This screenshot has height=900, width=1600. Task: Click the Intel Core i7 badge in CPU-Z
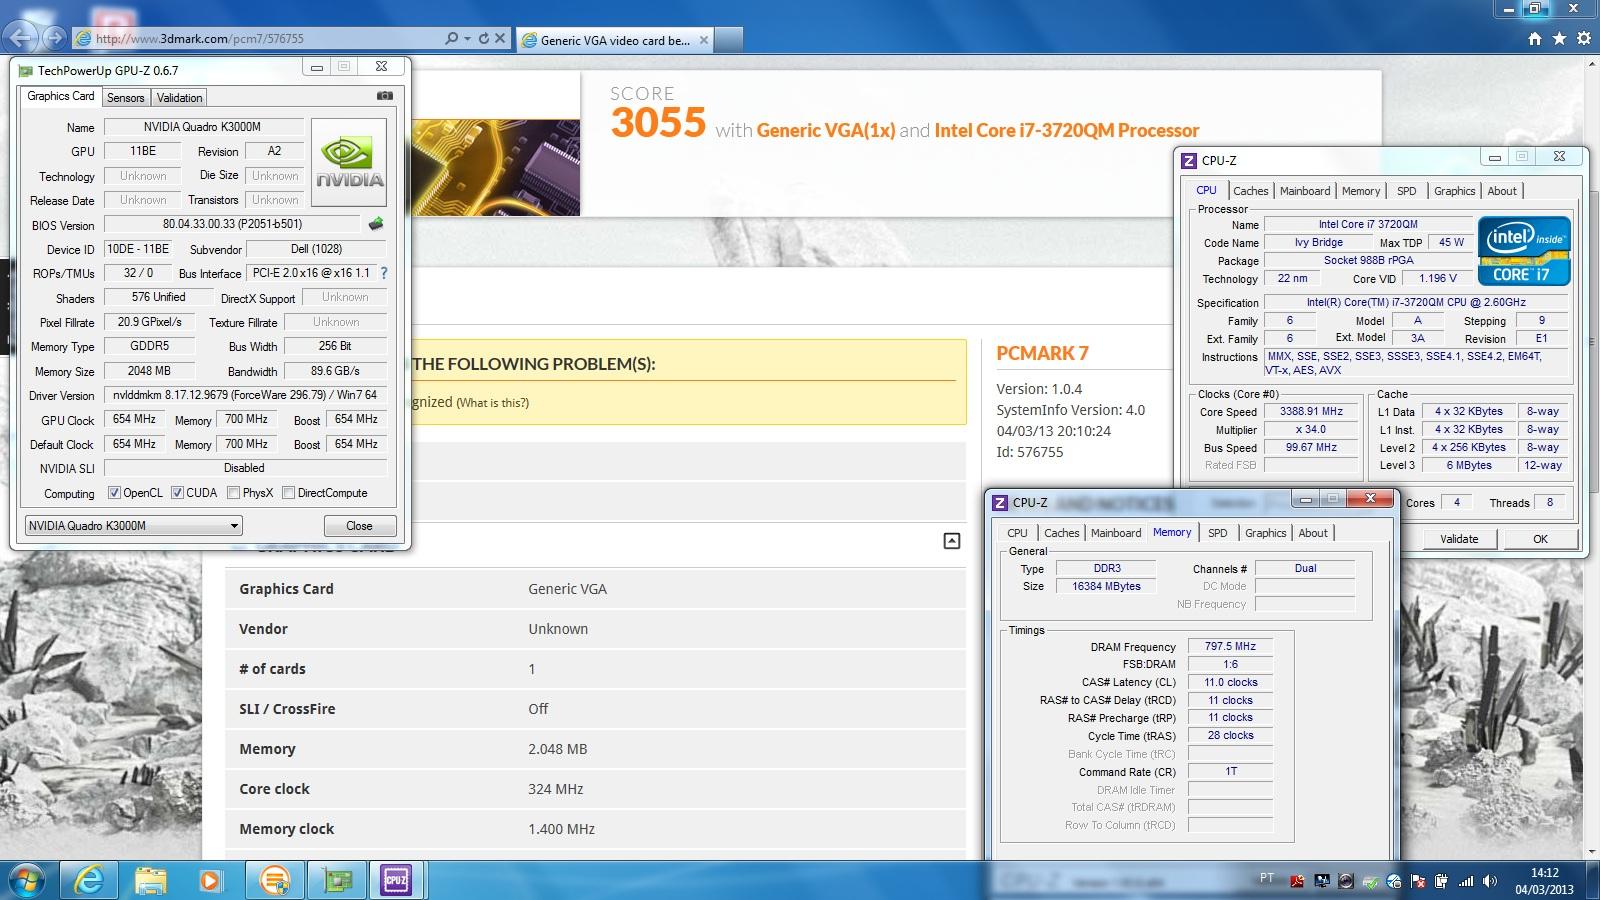point(1524,250)
